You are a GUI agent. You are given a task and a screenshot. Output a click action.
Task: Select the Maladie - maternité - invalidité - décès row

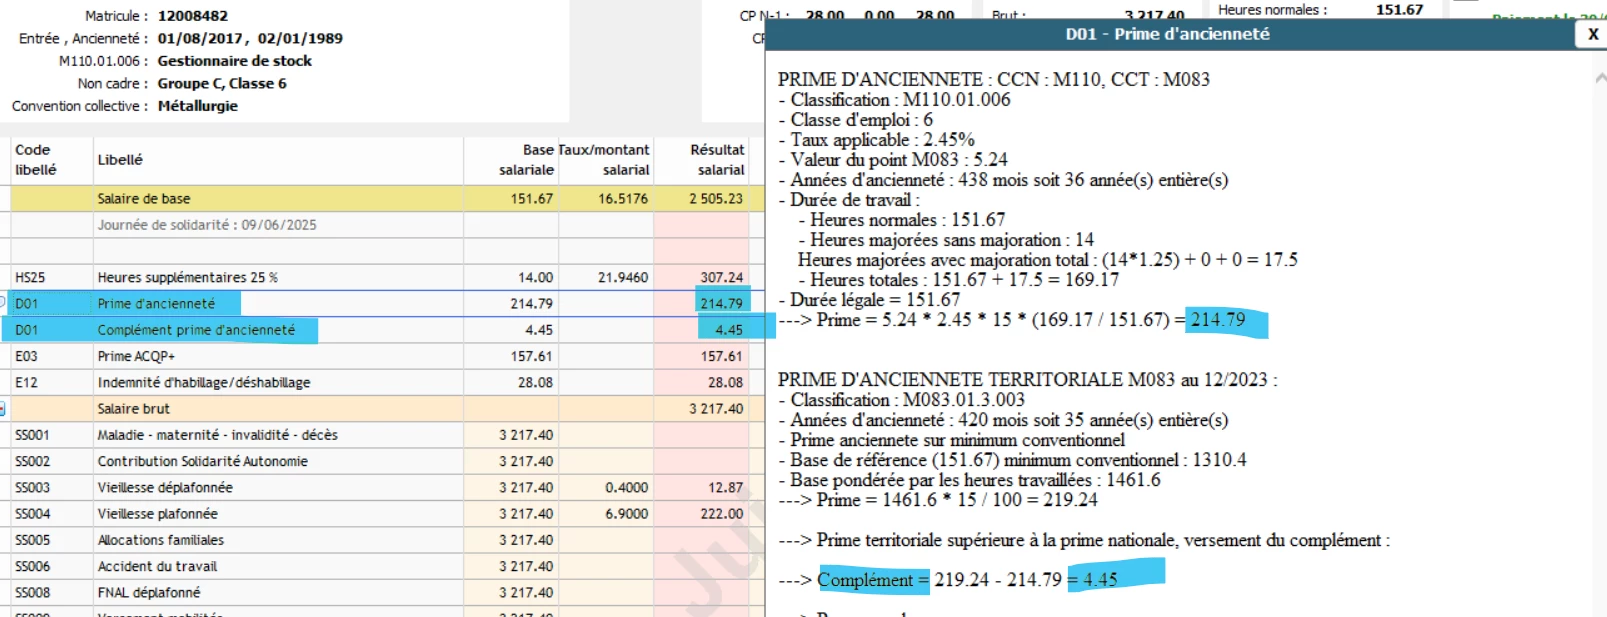(218, 435)
